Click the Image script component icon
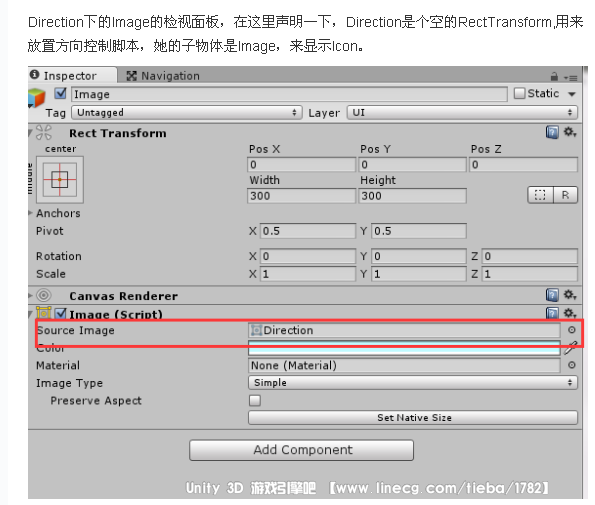The width and height of the screenshot is (595, 505). (44, 313)
